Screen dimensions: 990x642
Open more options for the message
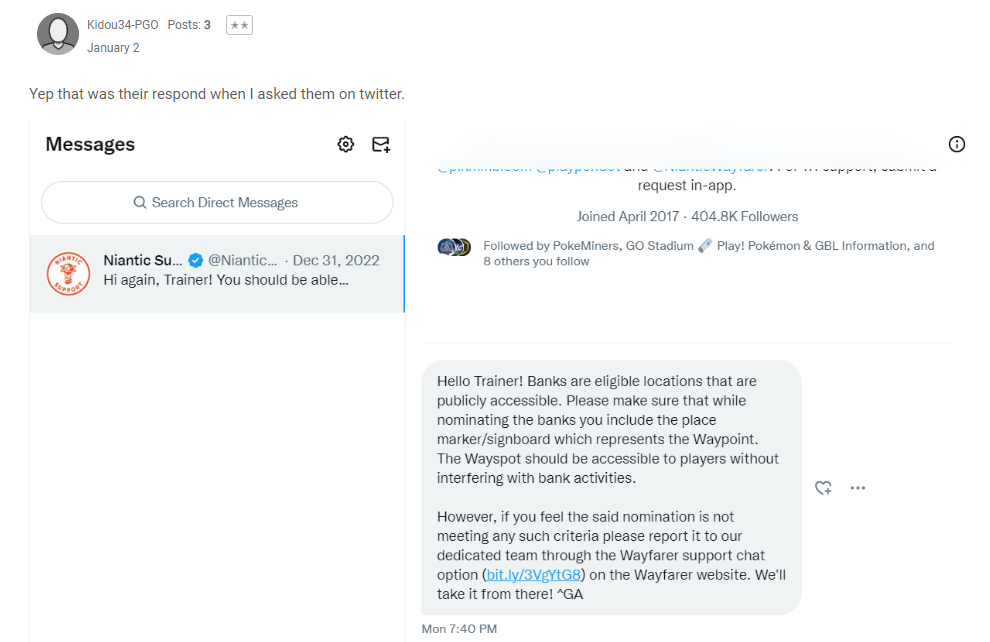pyautogui.click(x=857, y=488)
